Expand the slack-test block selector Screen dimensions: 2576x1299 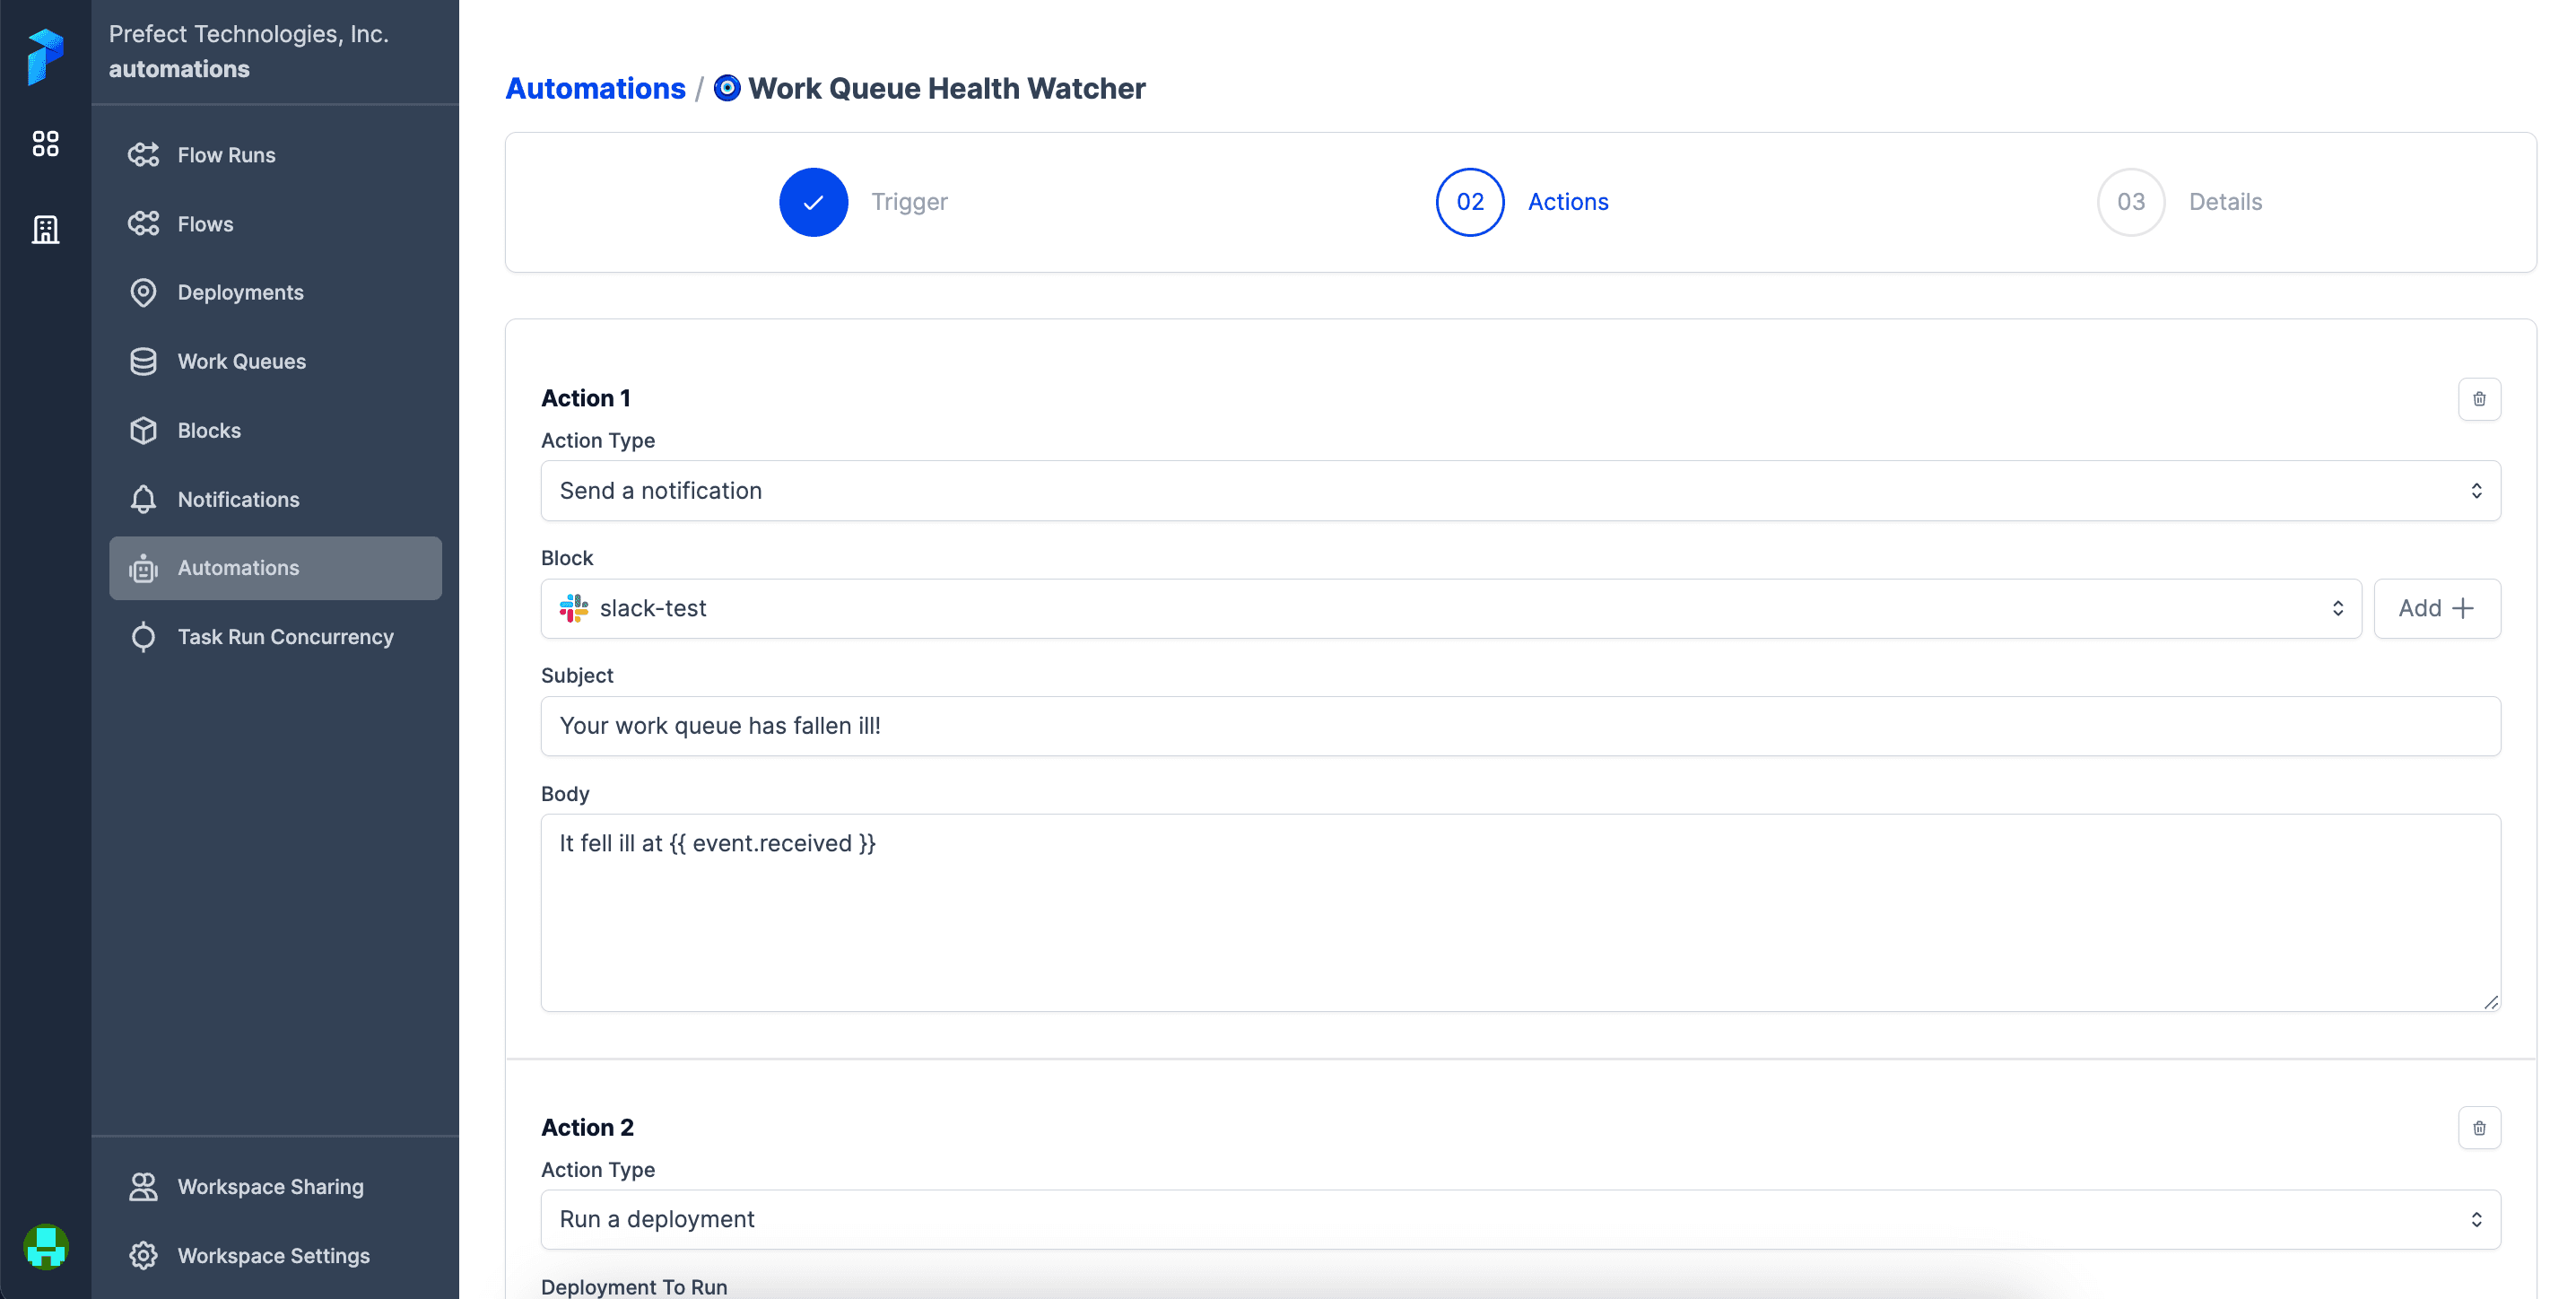1450,608
